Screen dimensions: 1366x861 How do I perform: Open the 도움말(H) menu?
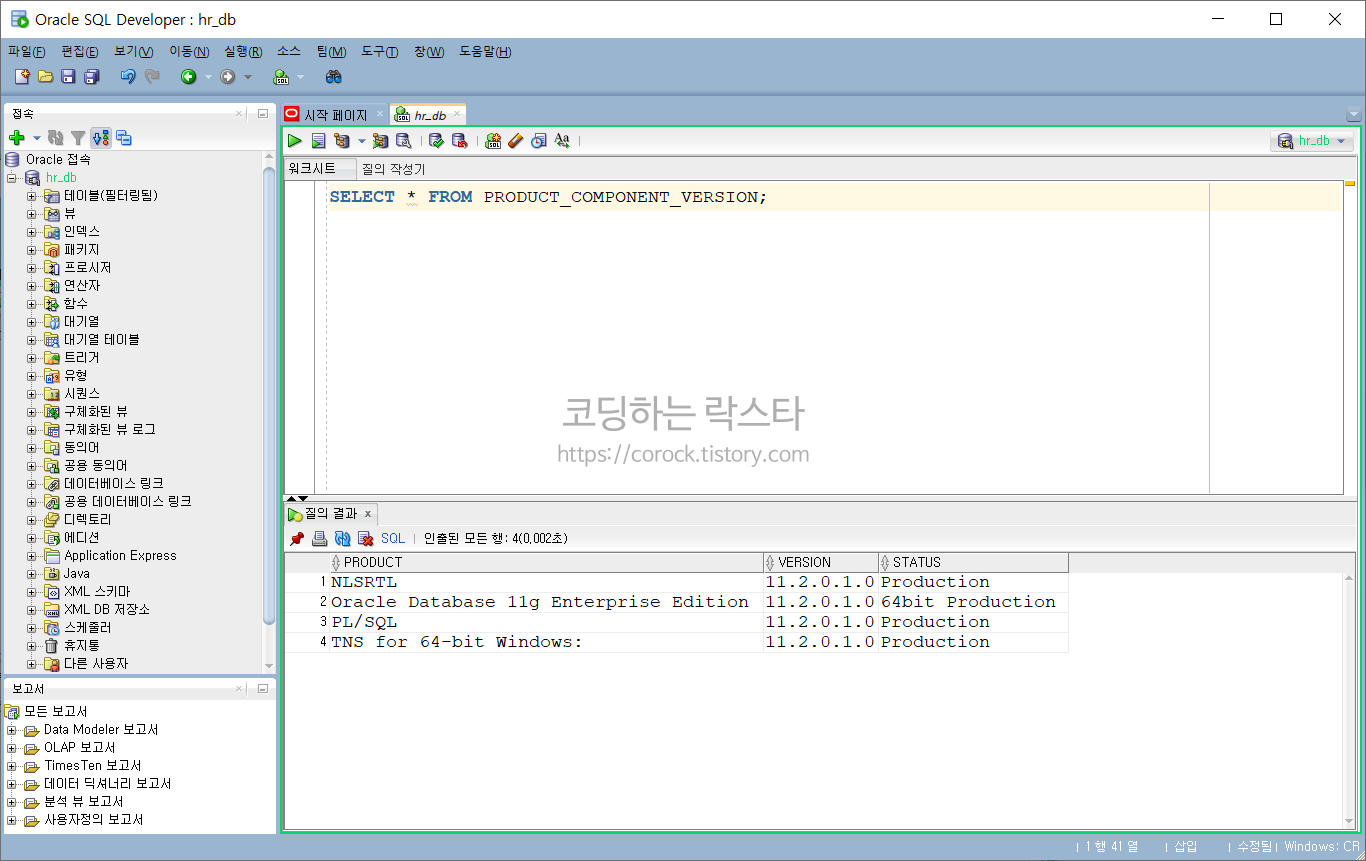coord(486,52)
